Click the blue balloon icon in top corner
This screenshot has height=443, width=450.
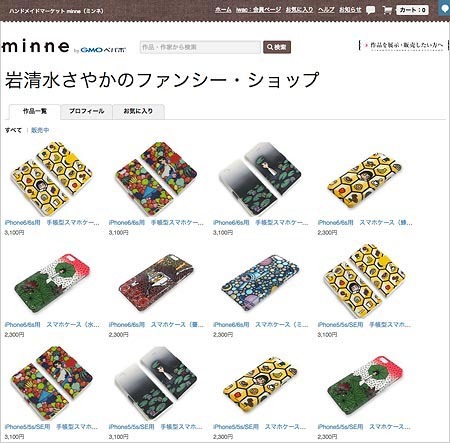pos(445,9)
